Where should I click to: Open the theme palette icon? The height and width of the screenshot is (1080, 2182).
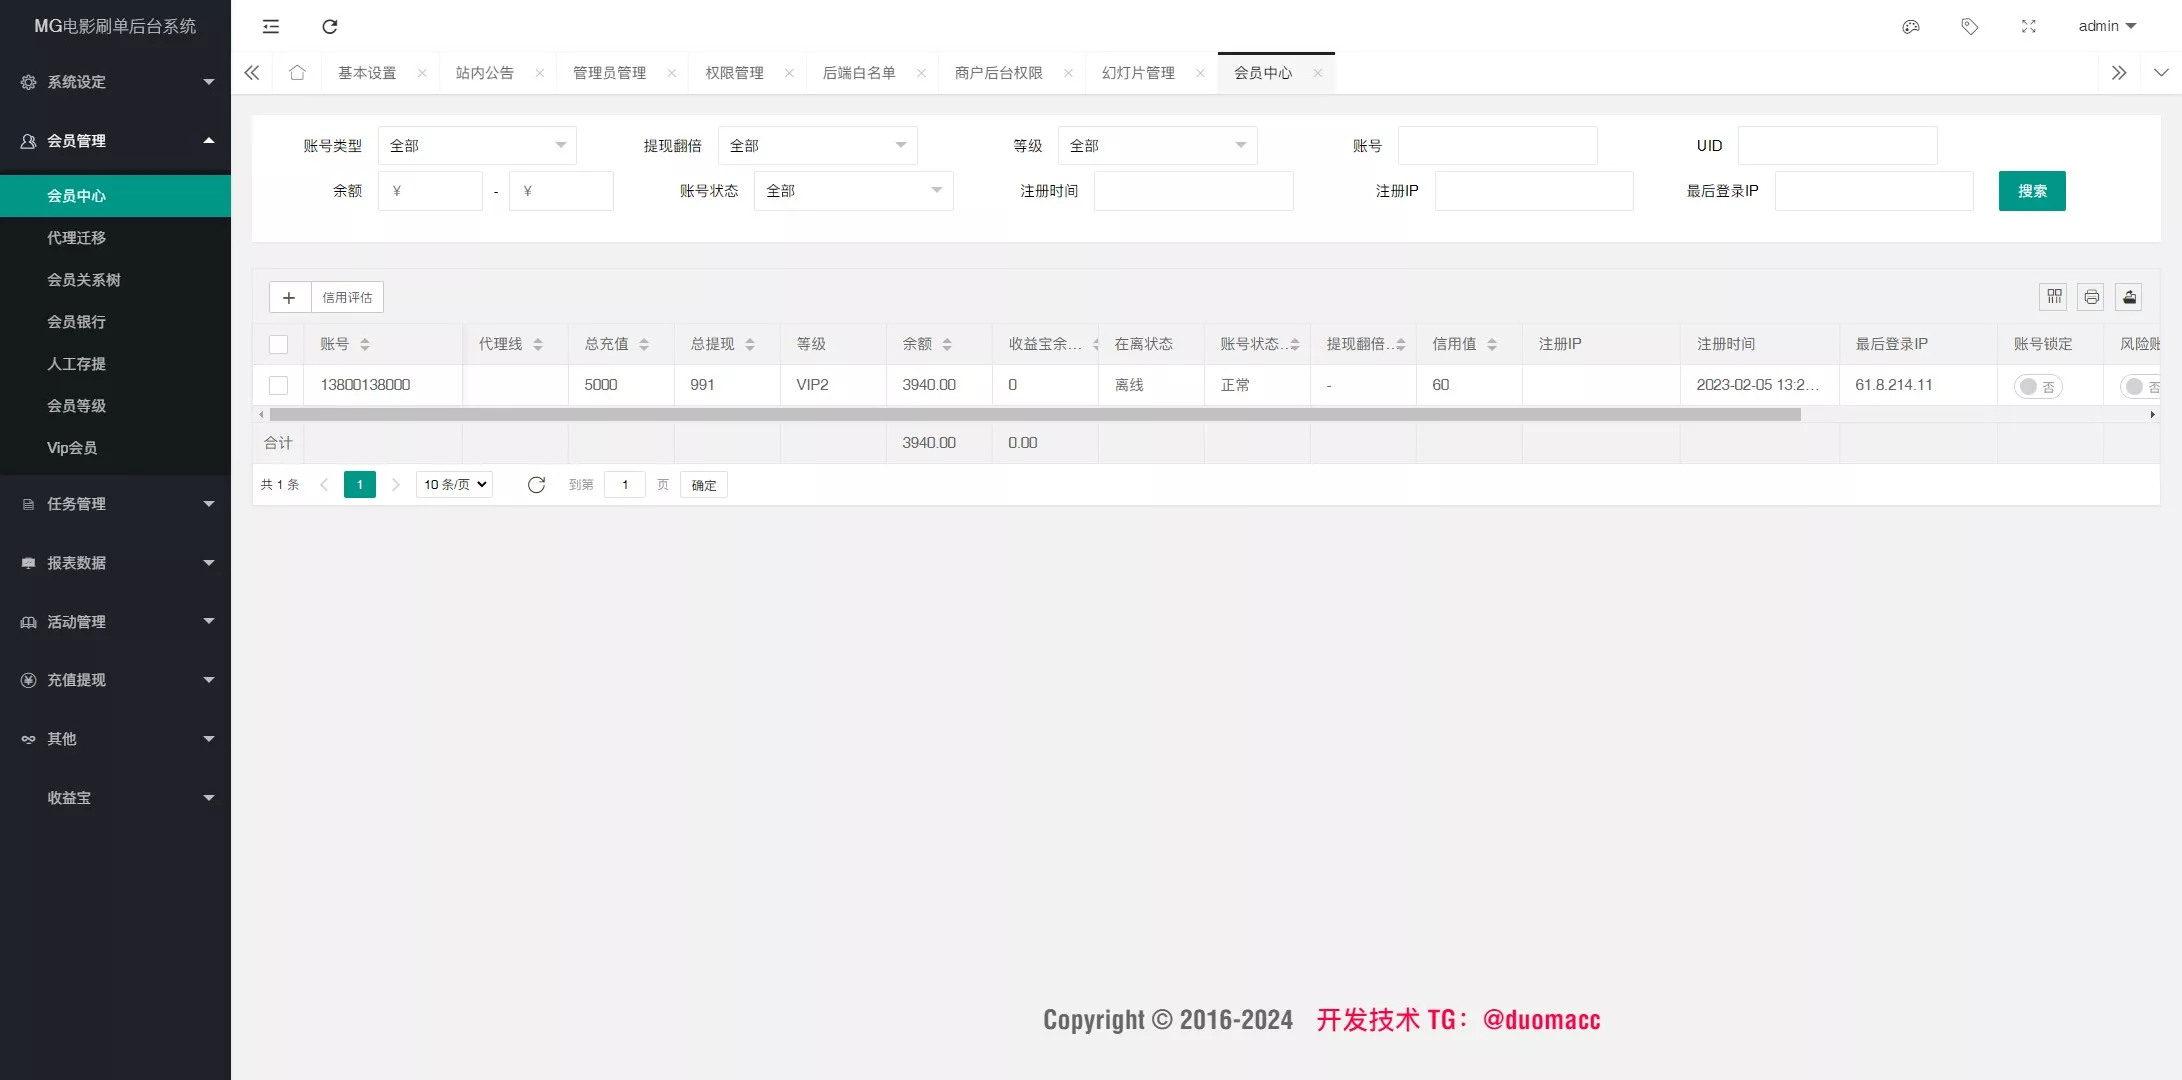pyautogui.click(x=1910, y=27)
